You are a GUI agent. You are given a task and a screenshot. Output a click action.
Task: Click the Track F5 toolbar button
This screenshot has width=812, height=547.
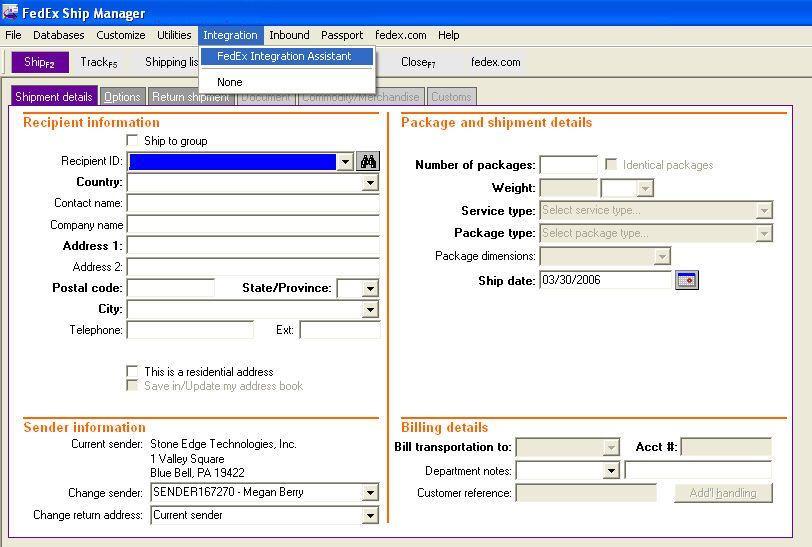point(98,62)
